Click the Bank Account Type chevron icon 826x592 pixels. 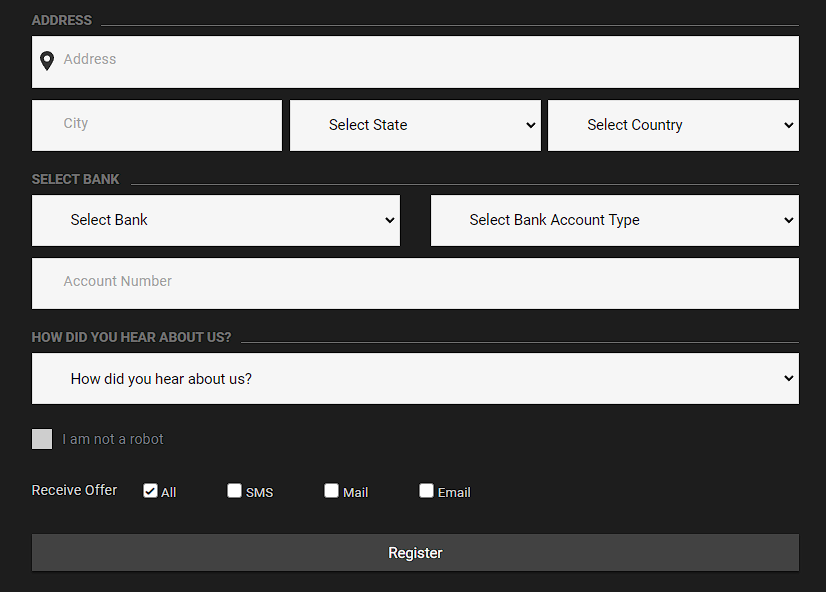tap(789, 220)
